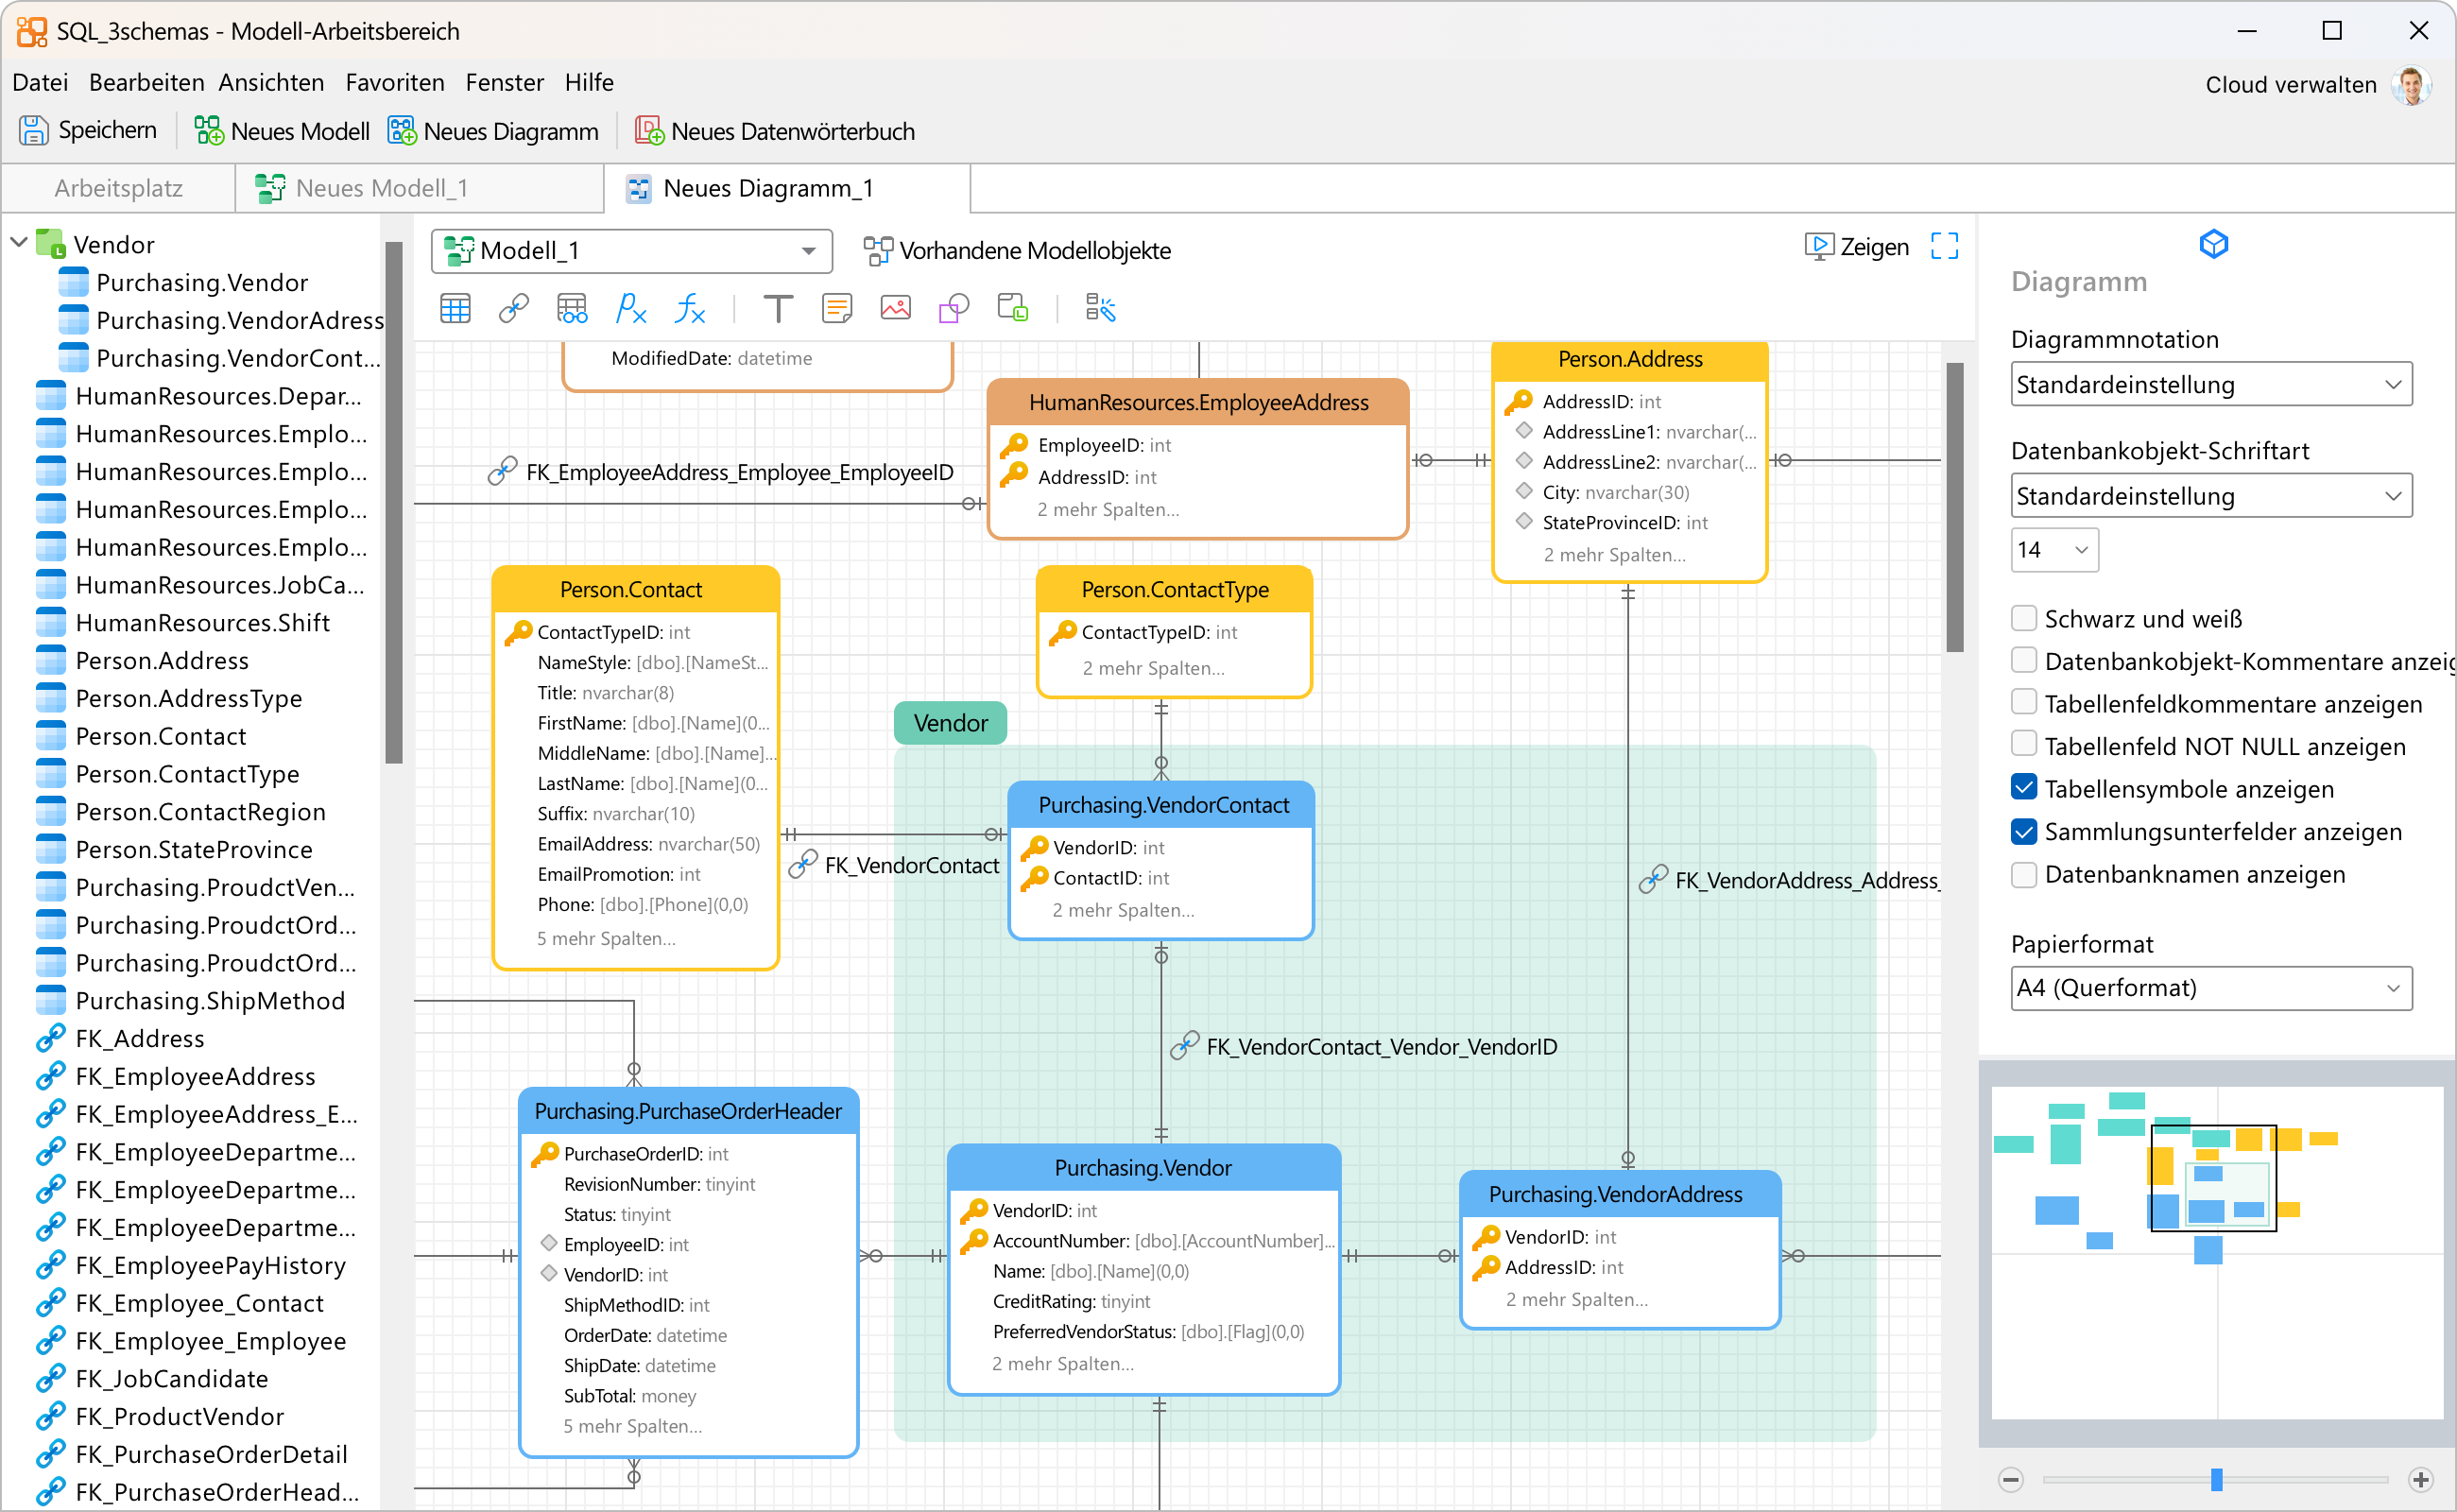This screenshot has height=1512, width=2457.
Task: Open the Papierformat A4 dropdown
Action: [2211, 988]
